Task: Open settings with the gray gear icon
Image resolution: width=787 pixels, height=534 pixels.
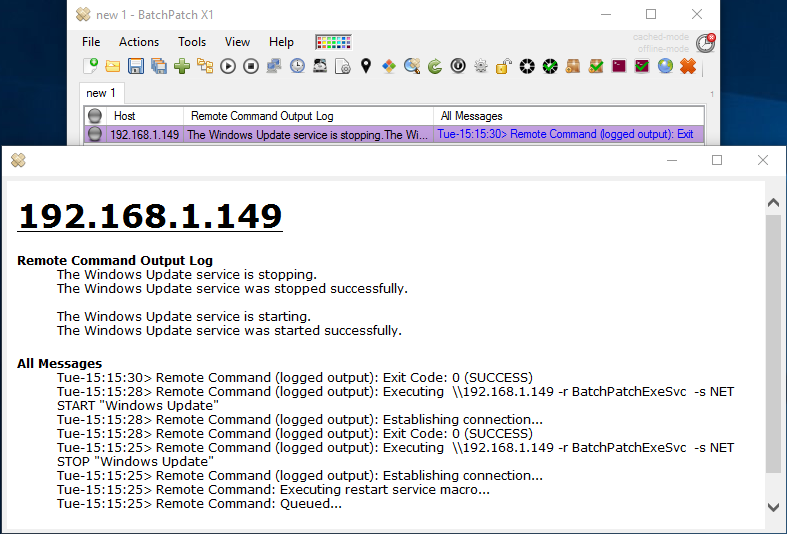Action: coord(481,66)
